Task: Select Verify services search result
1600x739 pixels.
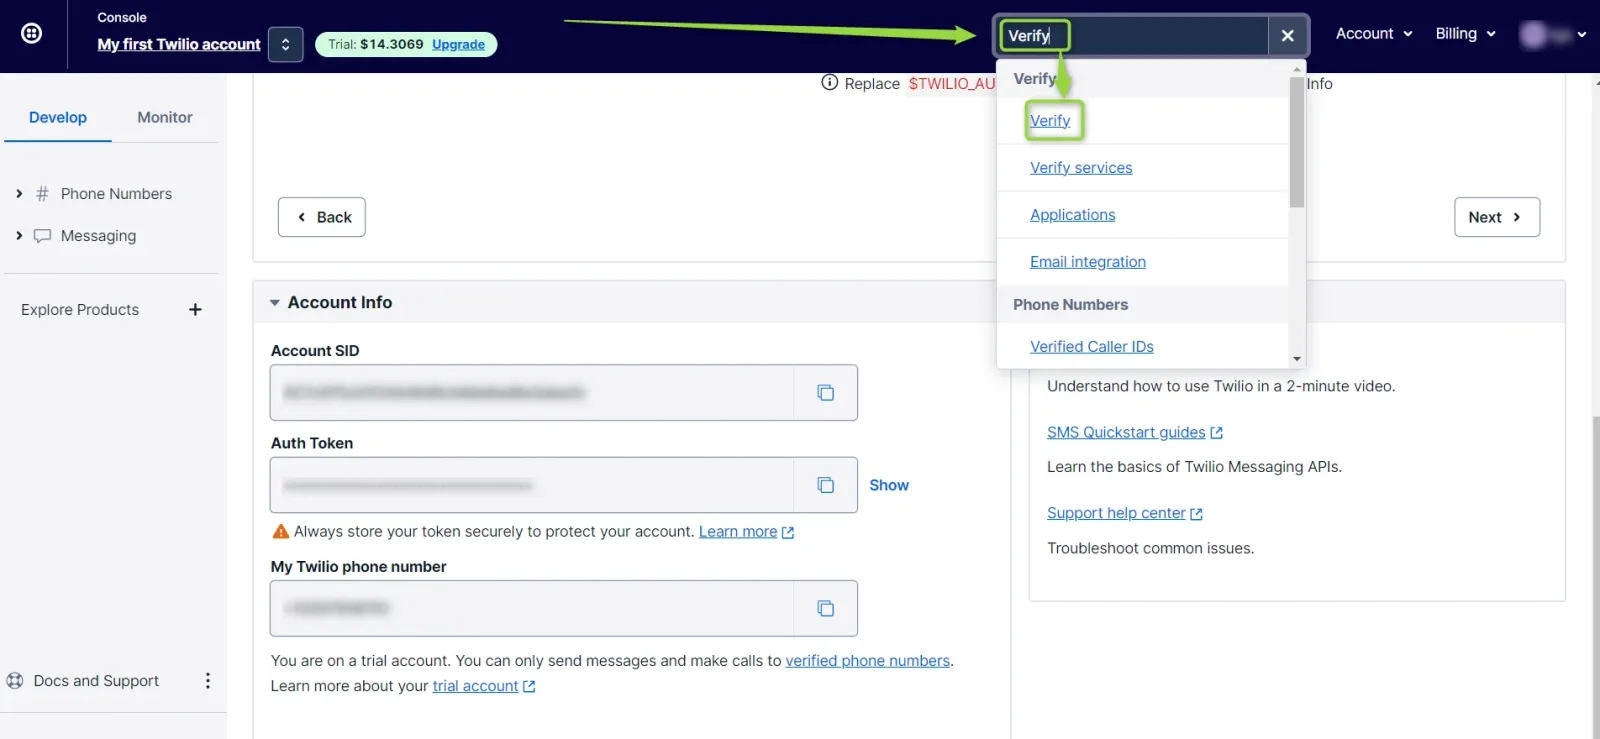Action: point(1081,168)
